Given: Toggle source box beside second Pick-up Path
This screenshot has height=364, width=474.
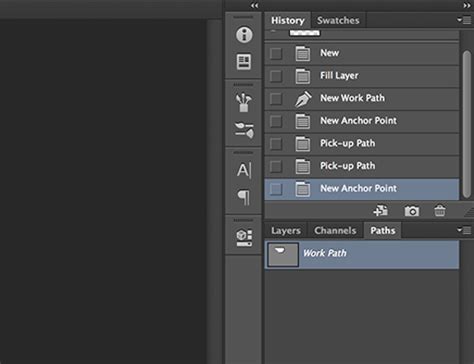Looking at the screenshot, I should point(276,166).
